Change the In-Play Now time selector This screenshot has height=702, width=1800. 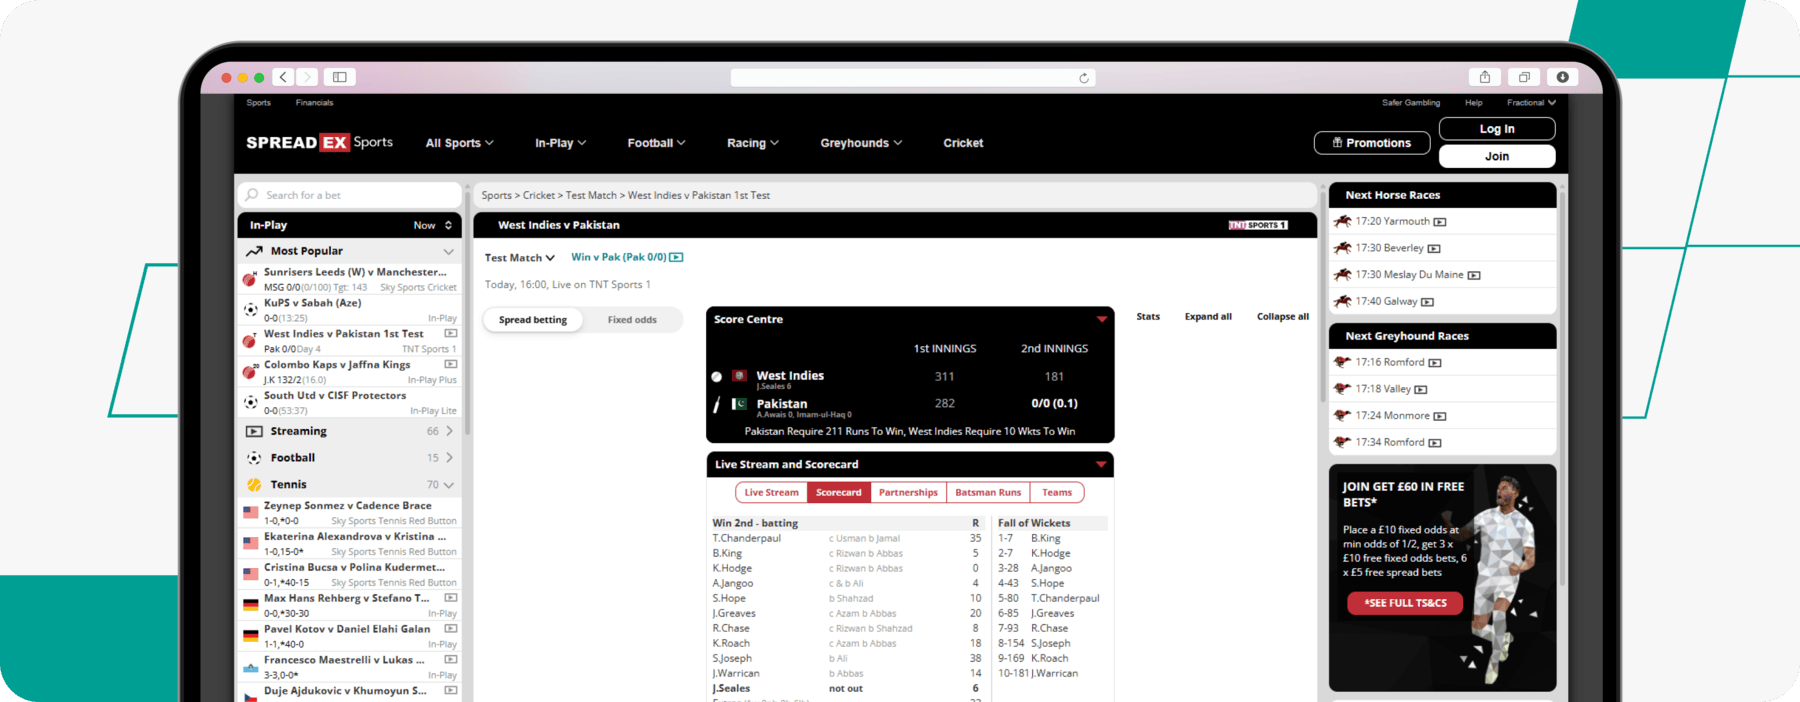[433, 226]
